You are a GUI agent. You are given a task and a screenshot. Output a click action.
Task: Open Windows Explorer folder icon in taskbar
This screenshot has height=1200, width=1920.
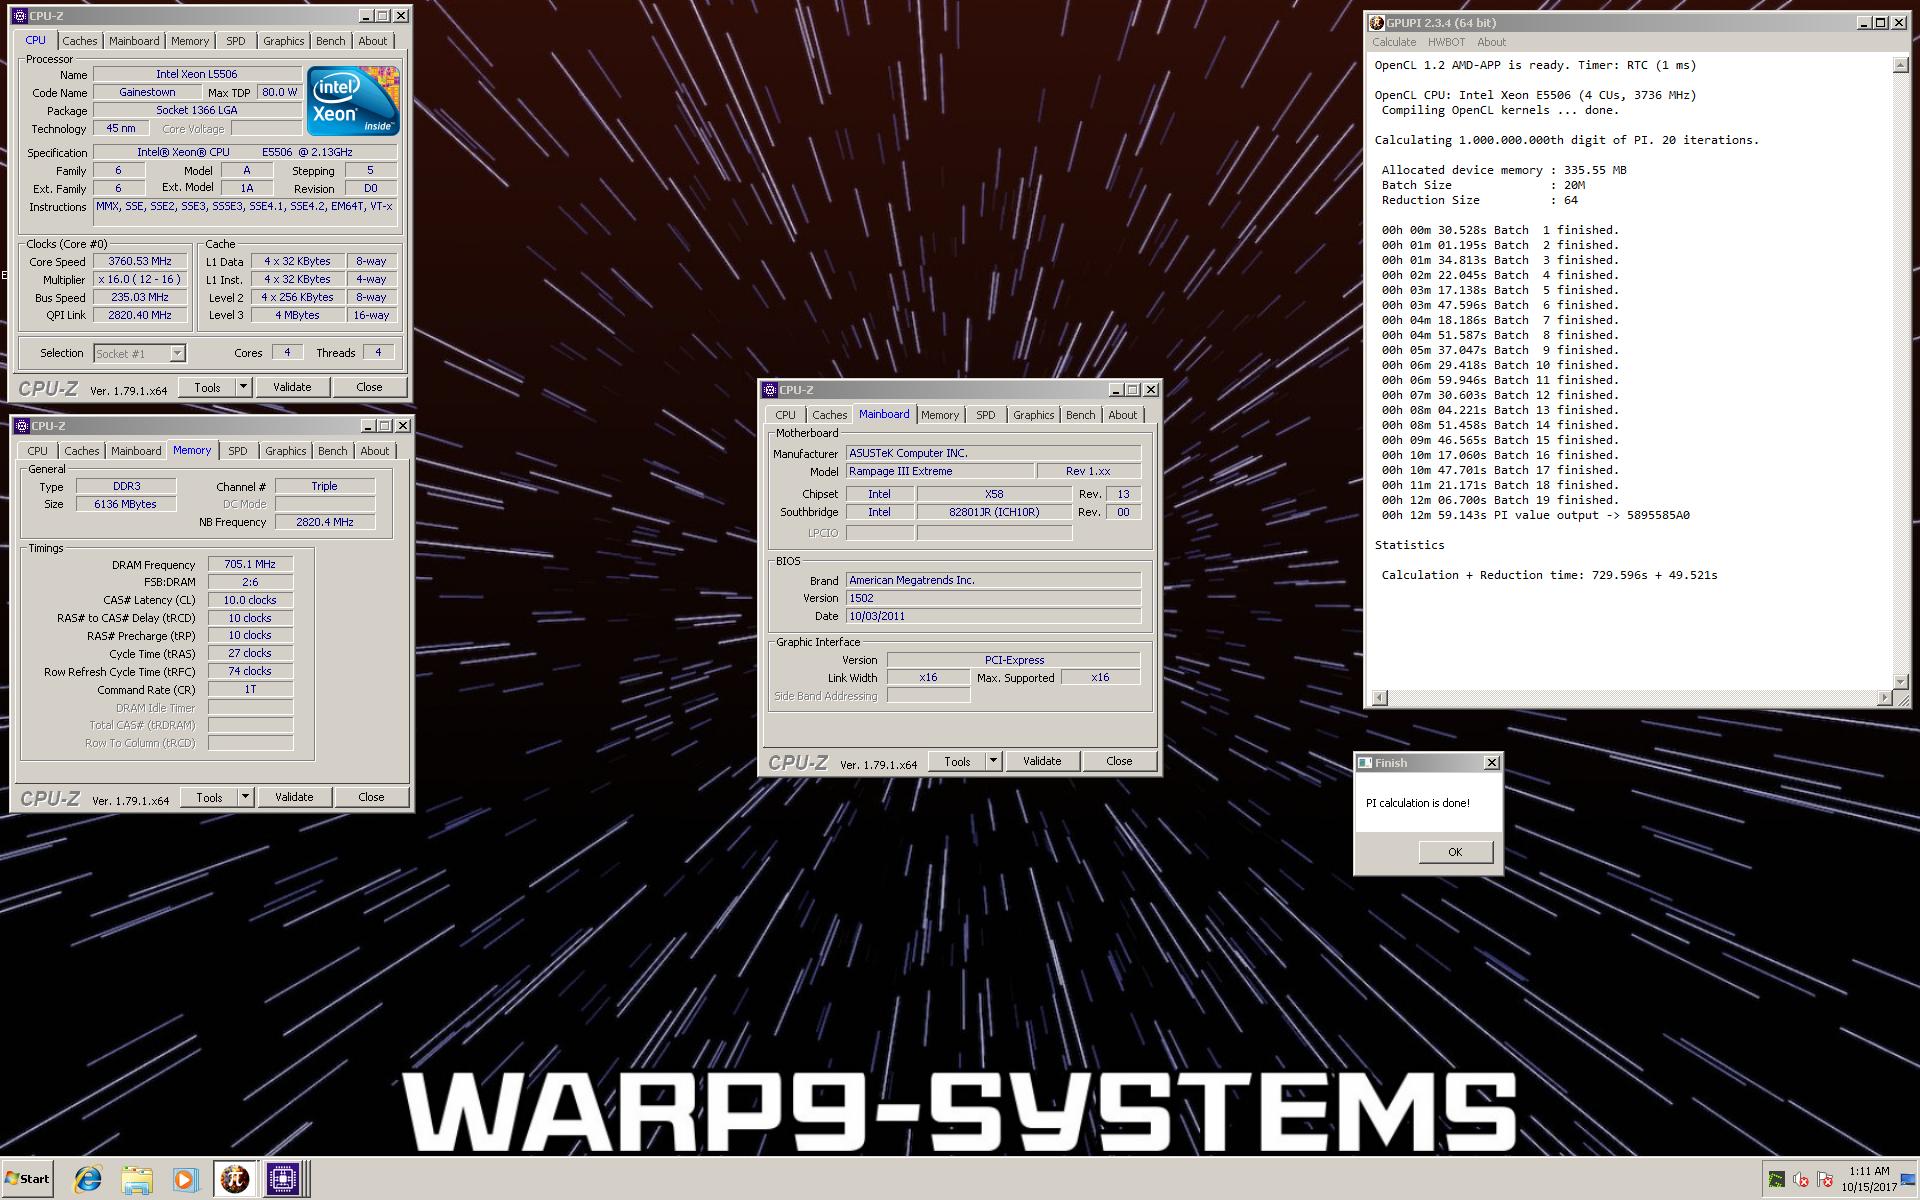tap(137, 1179)
